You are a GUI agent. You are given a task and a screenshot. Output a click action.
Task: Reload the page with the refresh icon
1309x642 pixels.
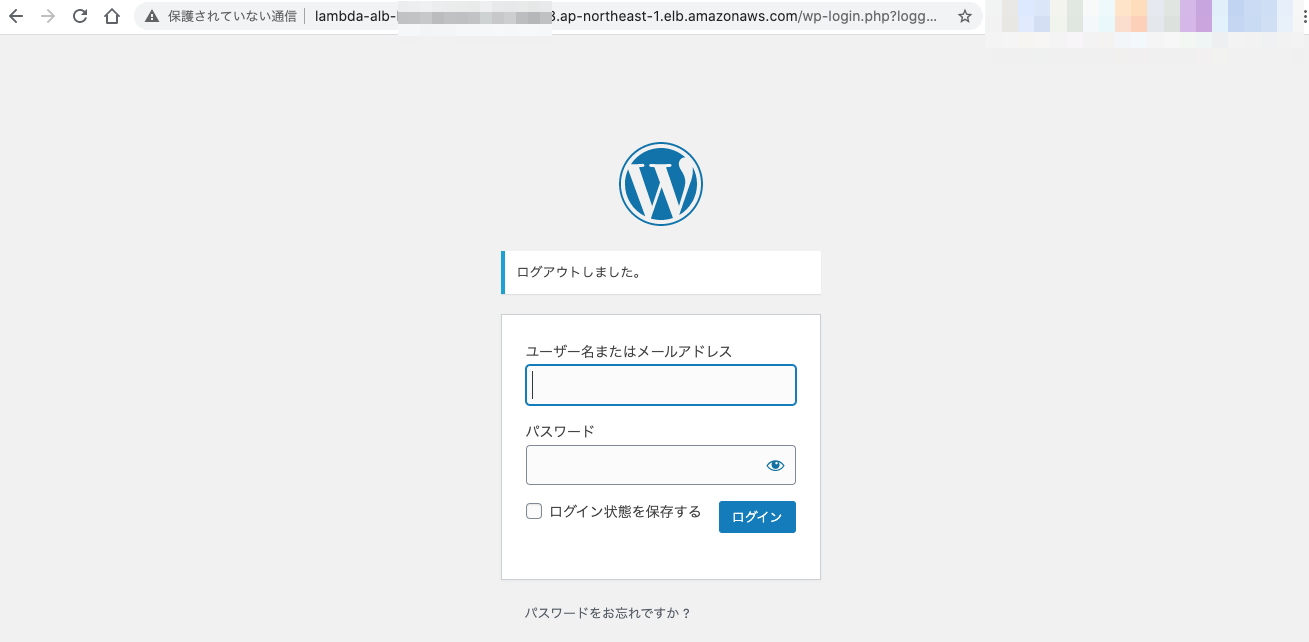[x=80, y=16]
